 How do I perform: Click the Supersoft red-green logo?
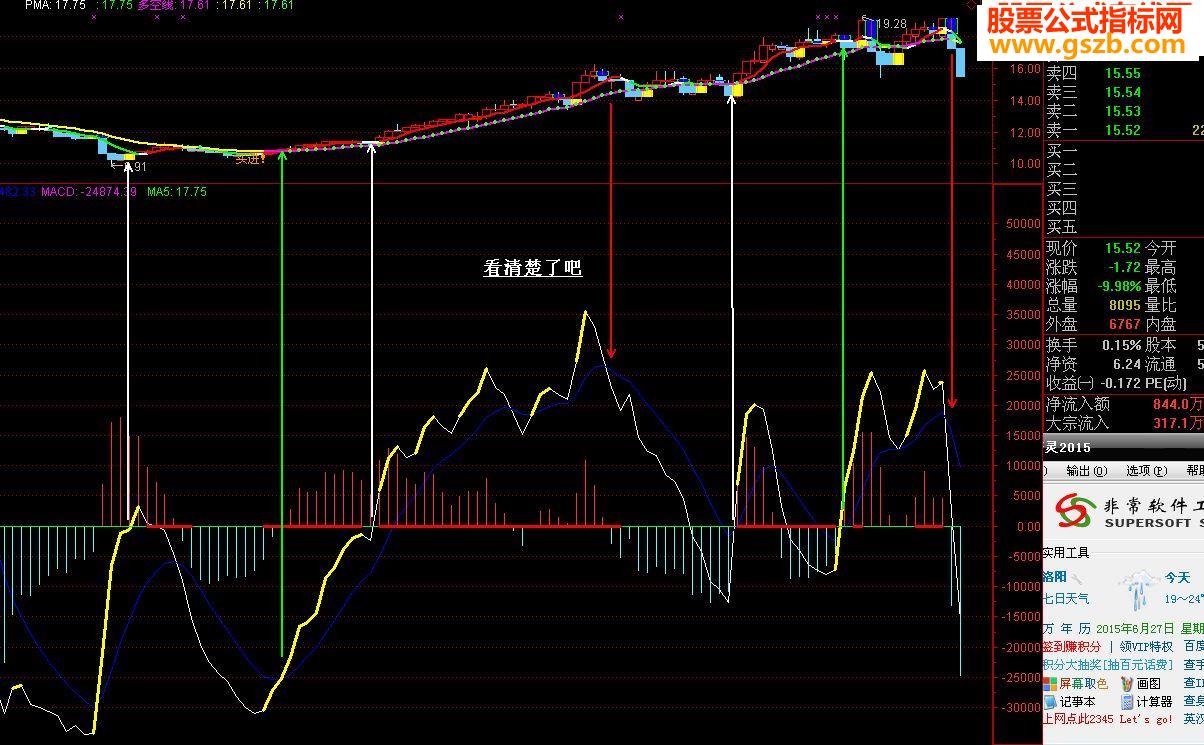coord(1075,511)
